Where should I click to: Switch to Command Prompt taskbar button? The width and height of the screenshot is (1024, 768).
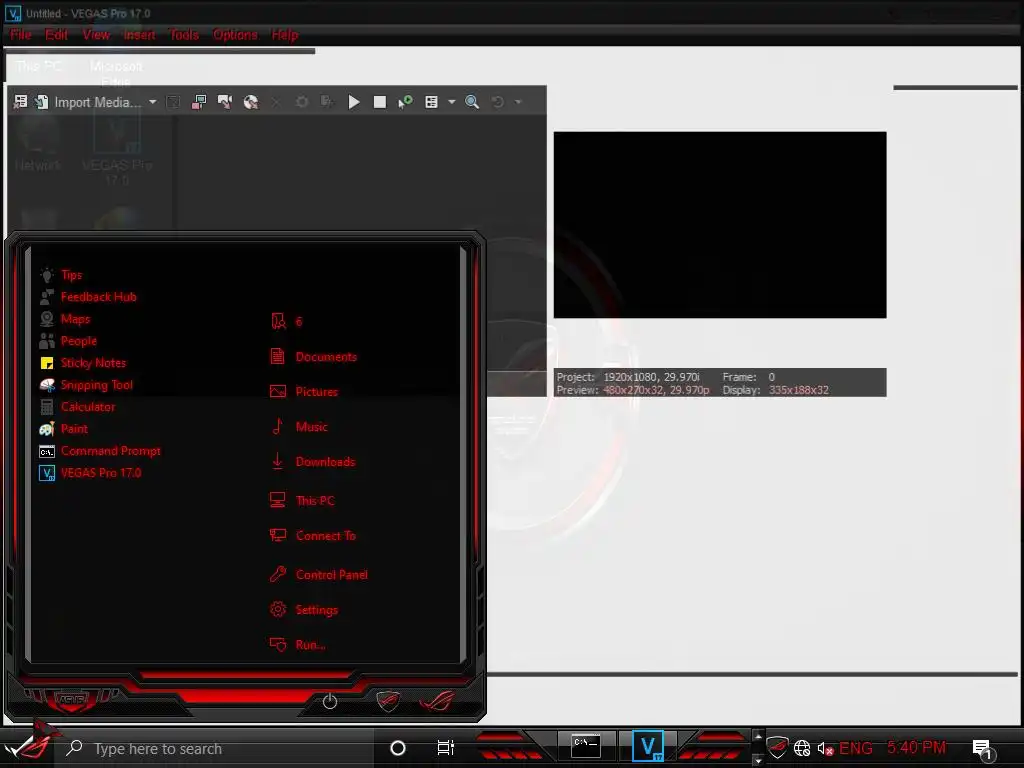click(585, 746)
